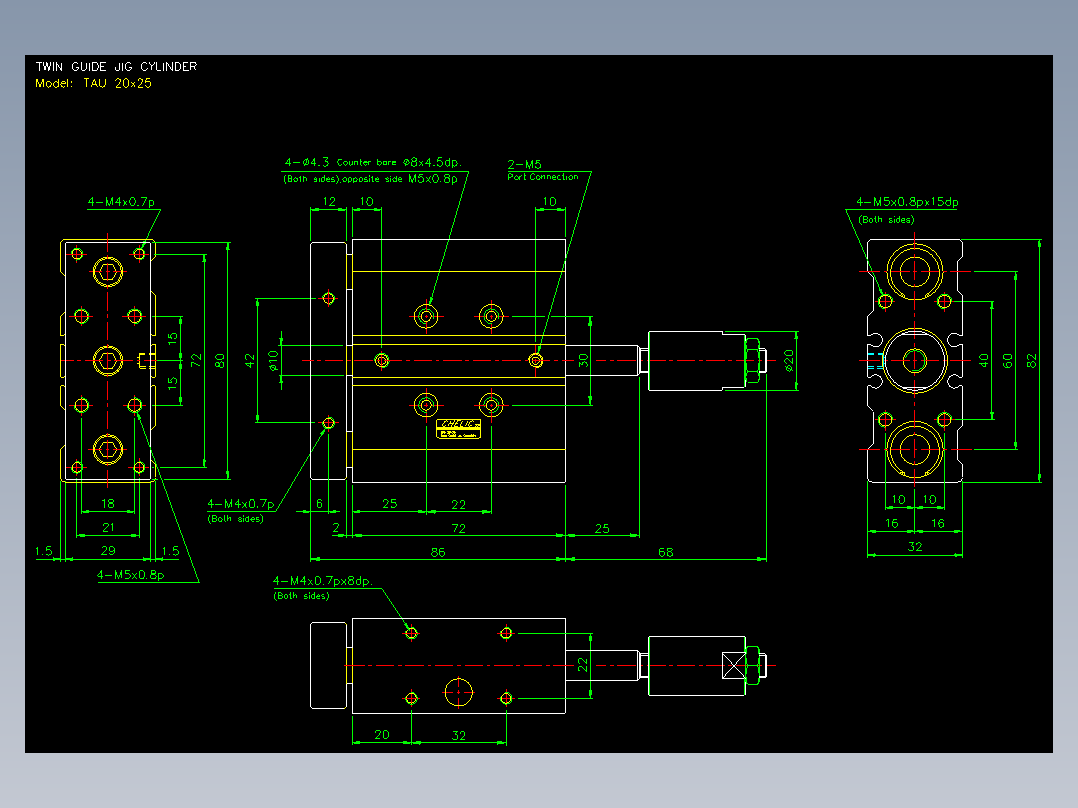Viewport: 1078px width, 808px height.
Task: Click the 'ø20' diameter dimension
Action: pos(789,360)
